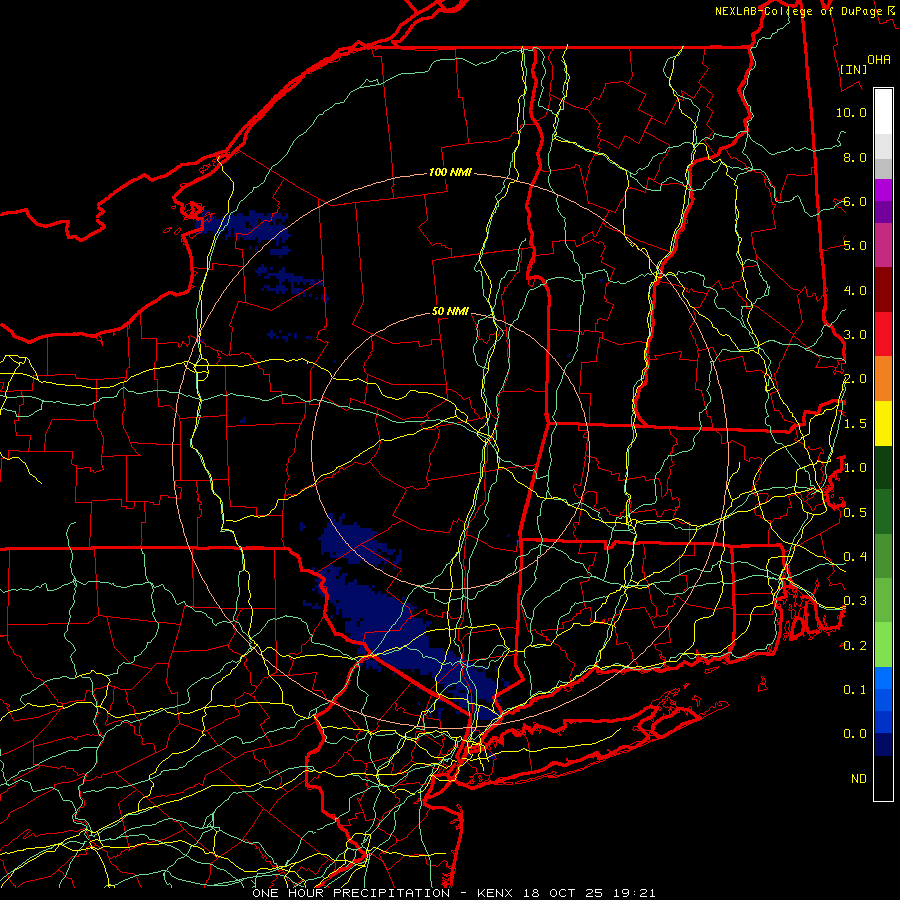Click the 'ND' no-data label
This screenshot has height=900, width=900.
click(859, 778)
